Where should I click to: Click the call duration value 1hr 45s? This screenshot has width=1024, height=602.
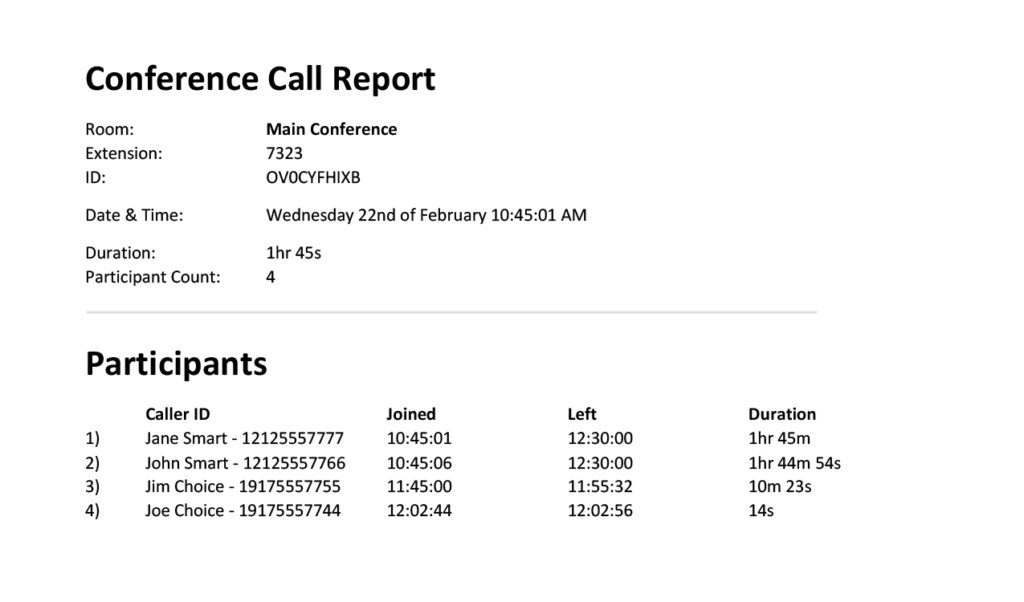[x=293, y=253]
